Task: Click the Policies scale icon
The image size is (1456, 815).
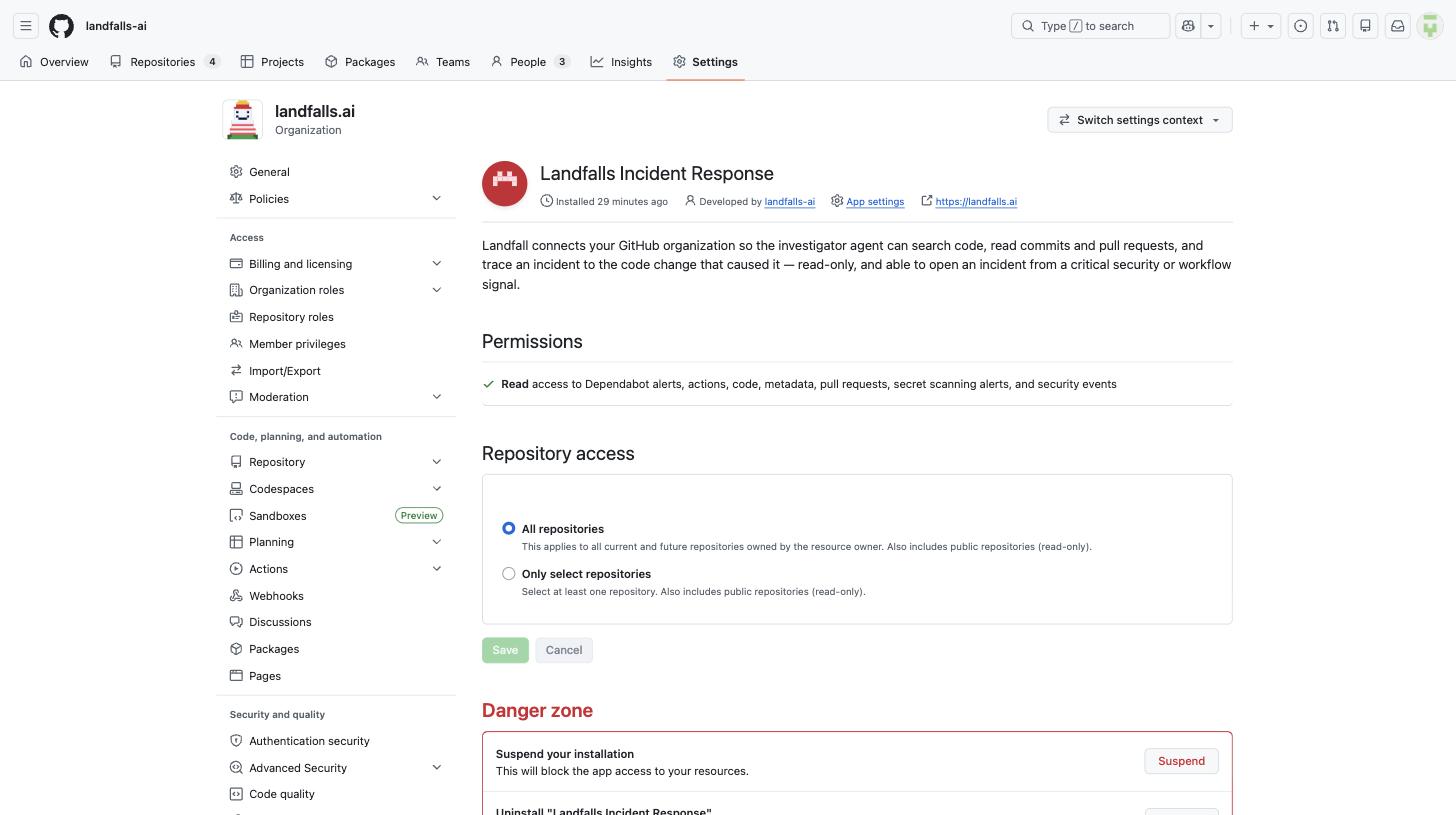Action: (236, 198)
